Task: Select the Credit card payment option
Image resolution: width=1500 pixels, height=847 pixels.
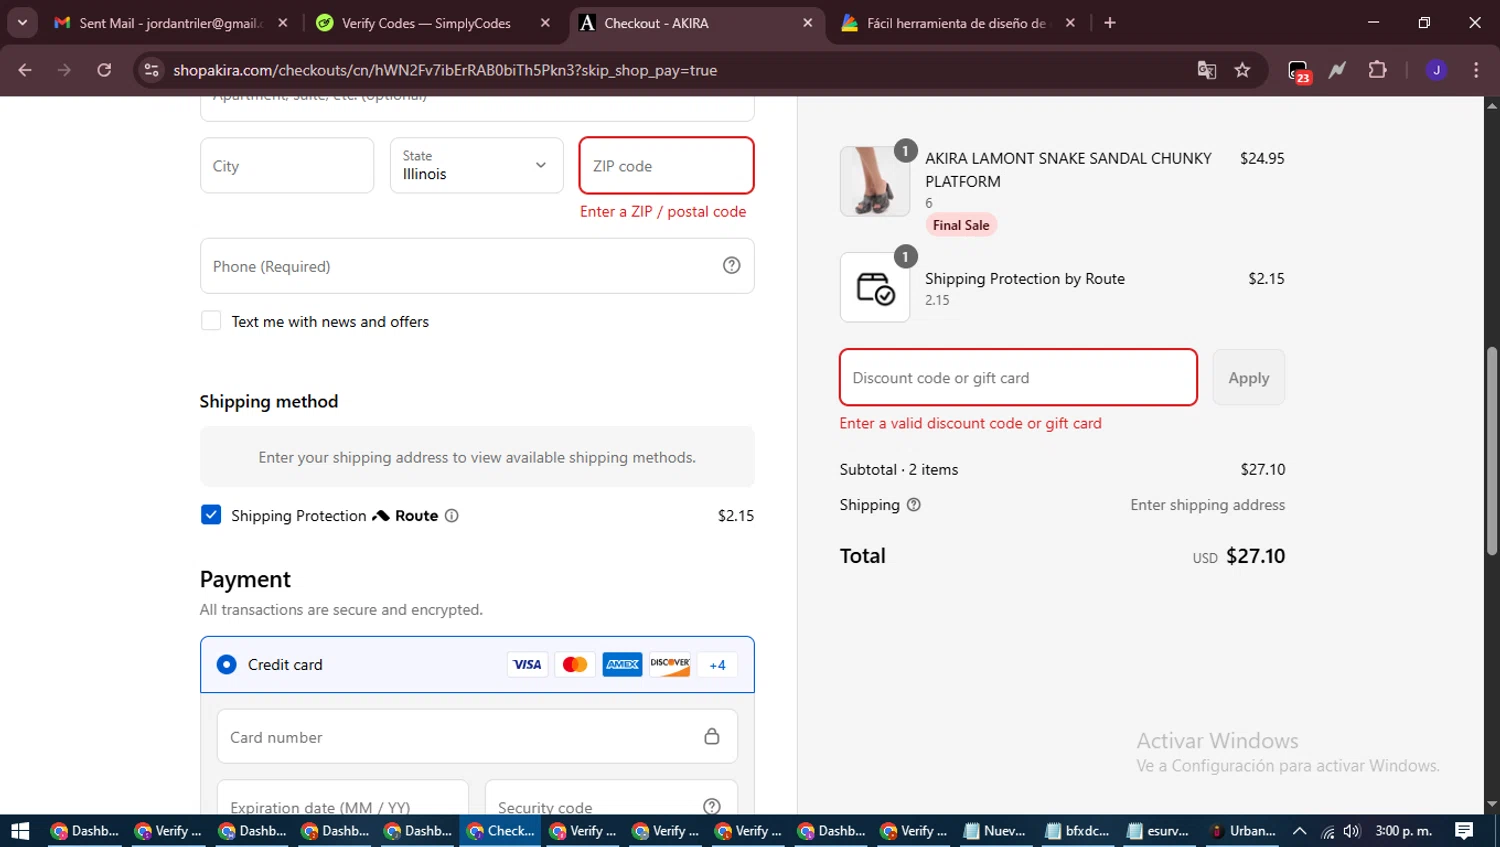Action: 227,665
